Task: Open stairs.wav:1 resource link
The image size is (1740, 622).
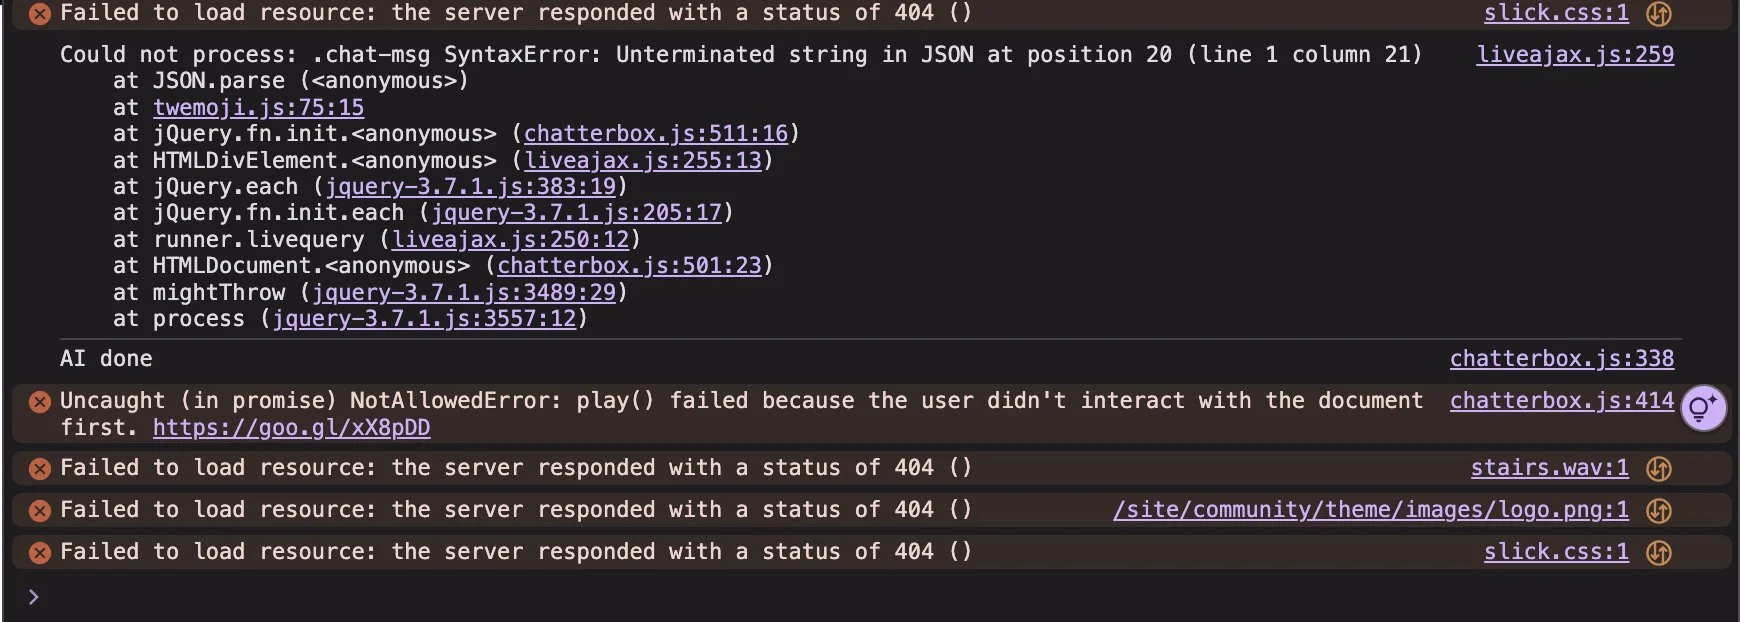Action: click(x=1549, y=467)
